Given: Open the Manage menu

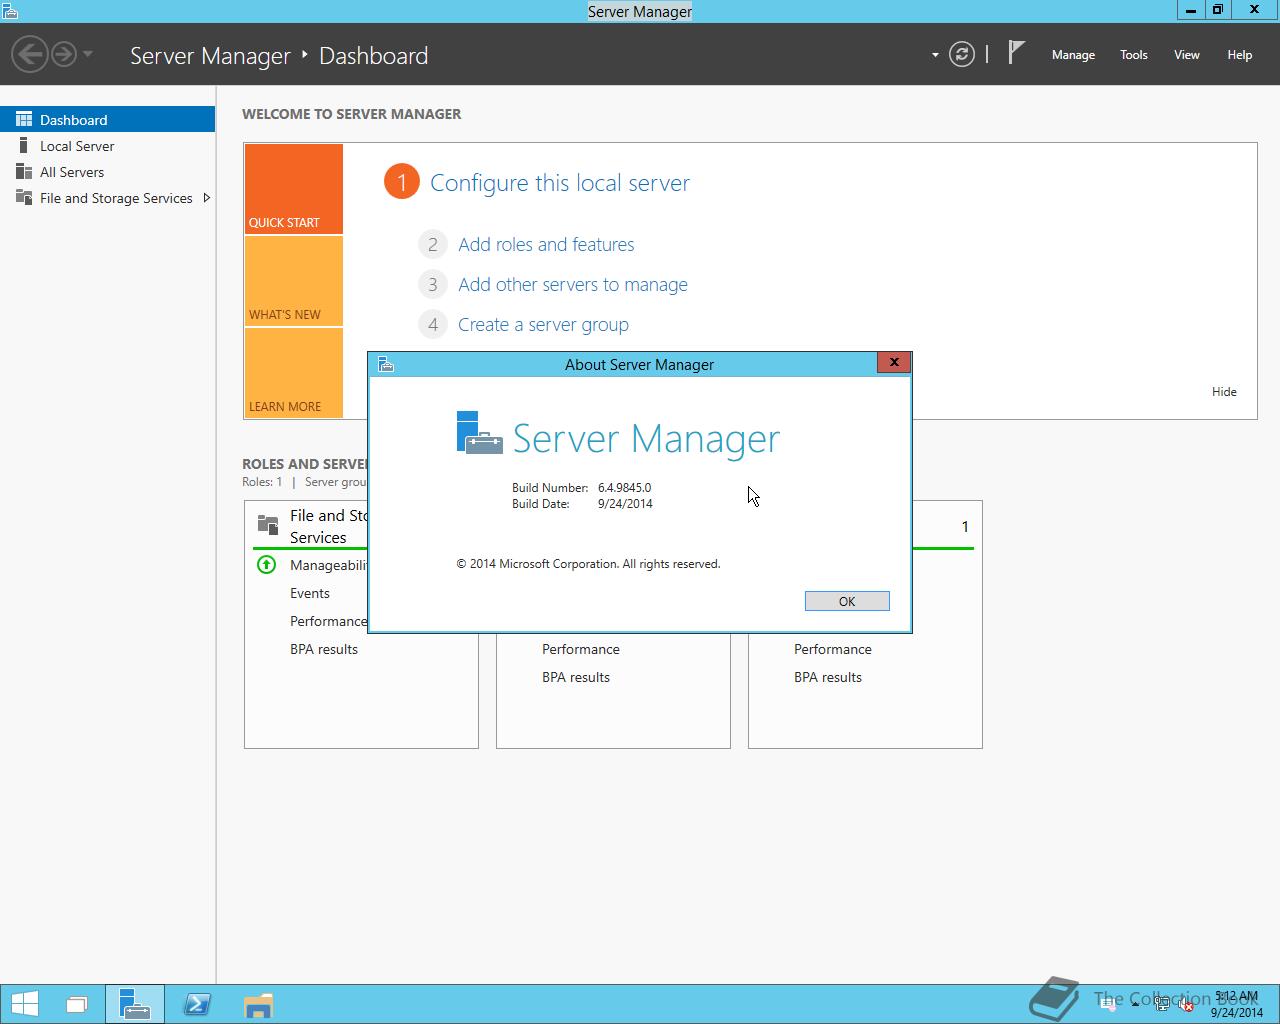Looking at the screenshot, I should click(1073, 55).
